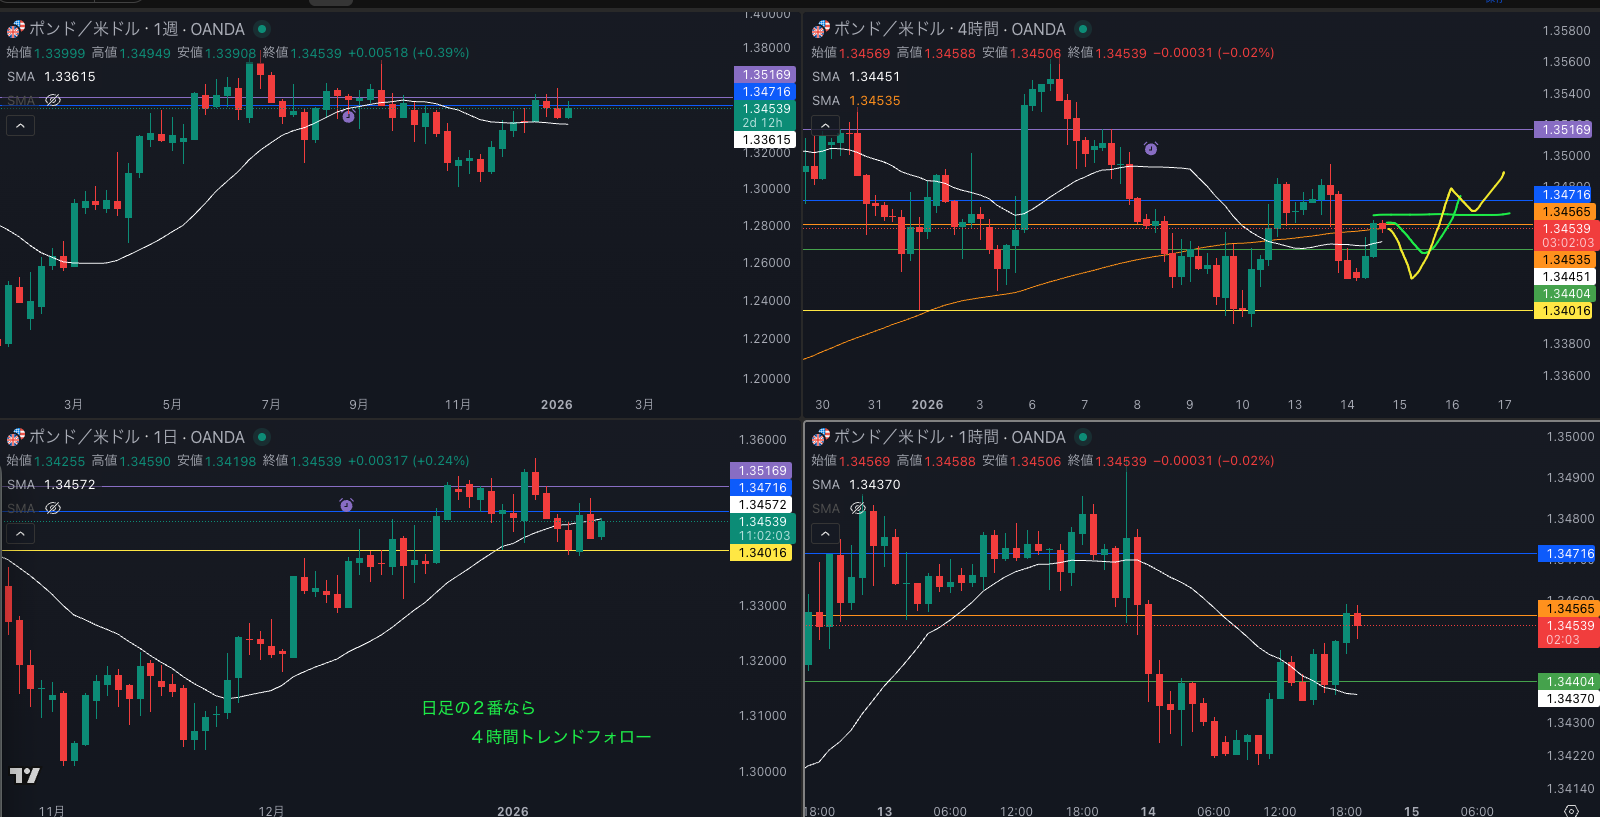This screenshot has height=817, width=1600.
Task: Unhide the second SMA on the daily chart
Action: pos(53,508)
